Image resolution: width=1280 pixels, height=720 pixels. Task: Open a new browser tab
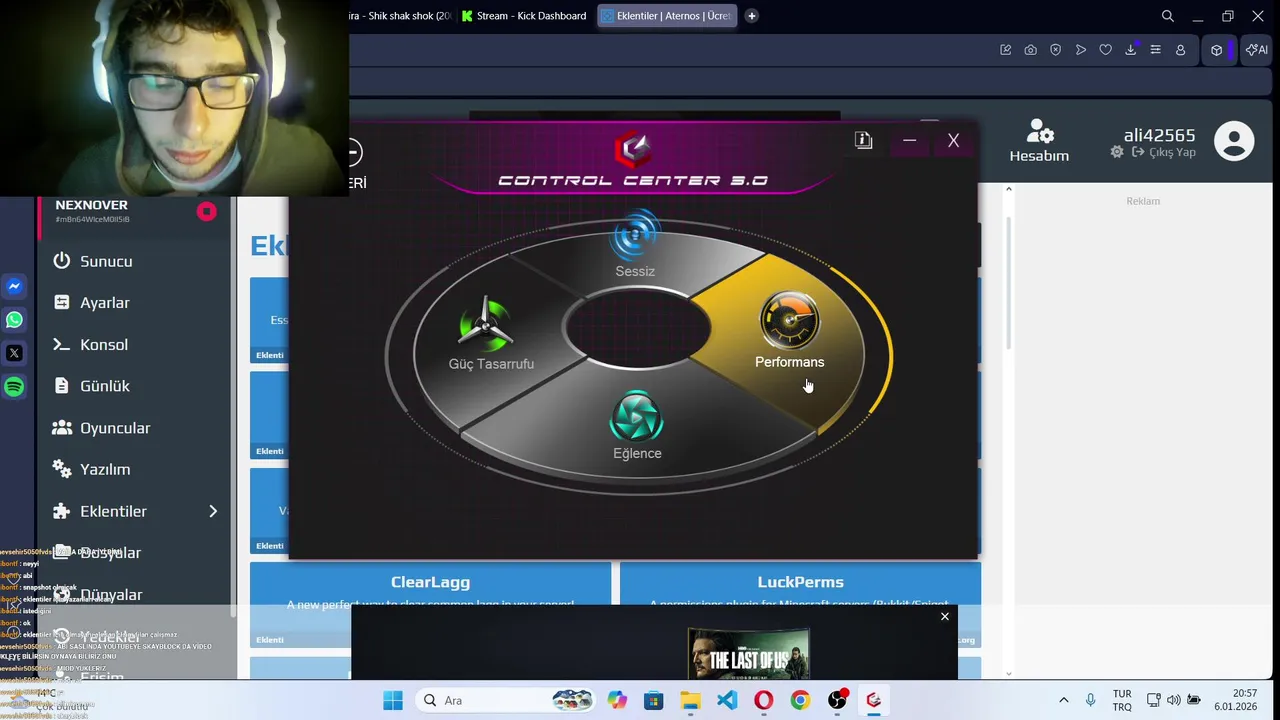tap(751, 16)
